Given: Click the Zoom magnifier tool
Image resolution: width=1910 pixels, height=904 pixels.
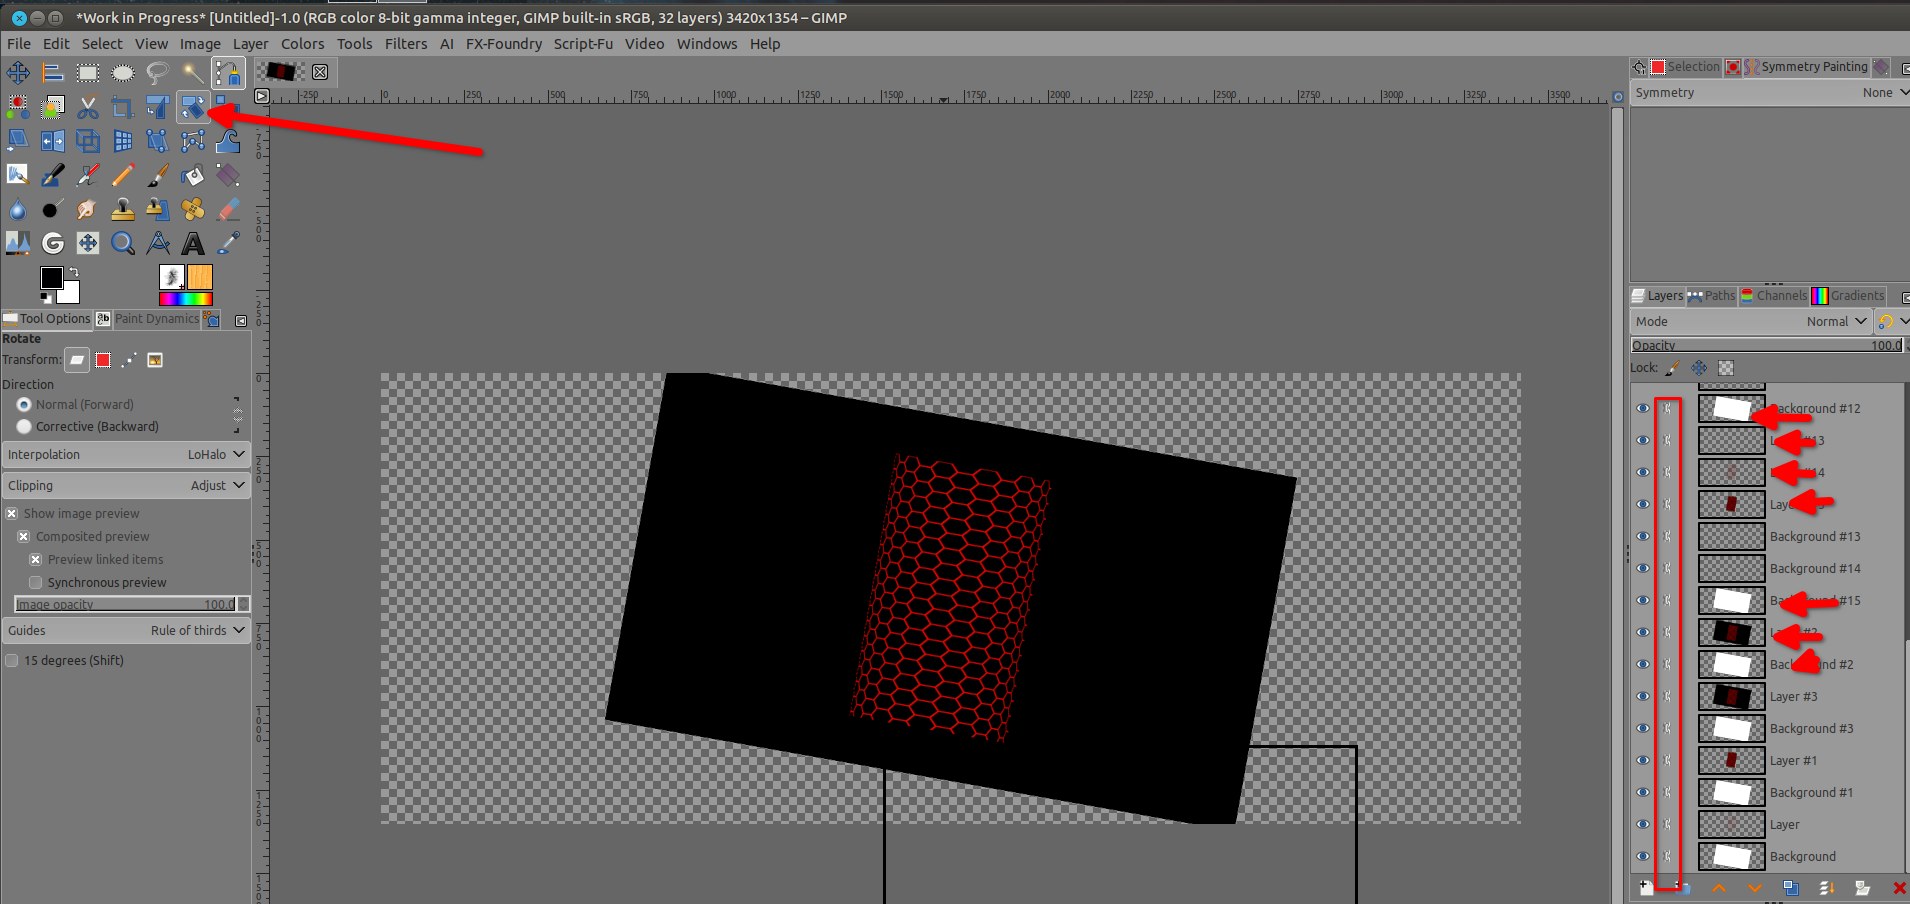Looking at the screenshot, I should pos(122,243).
